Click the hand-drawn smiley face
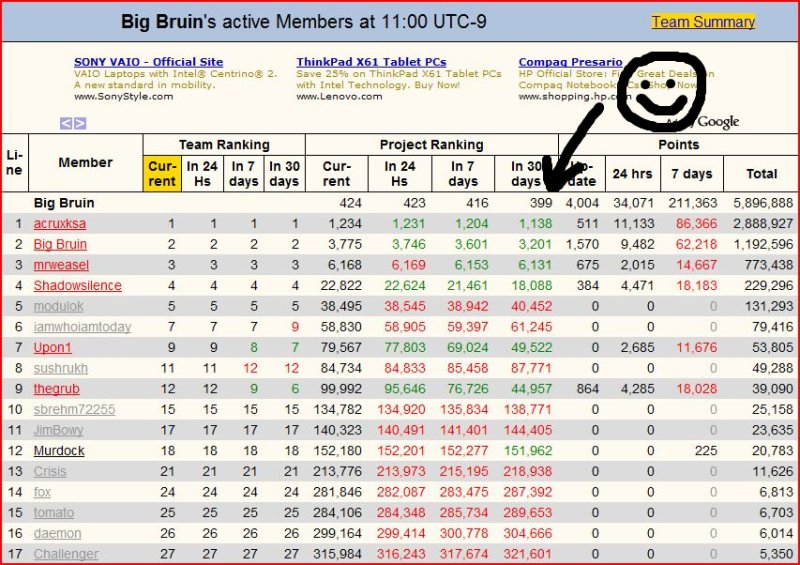800x565 pixels. pos(660,91)
